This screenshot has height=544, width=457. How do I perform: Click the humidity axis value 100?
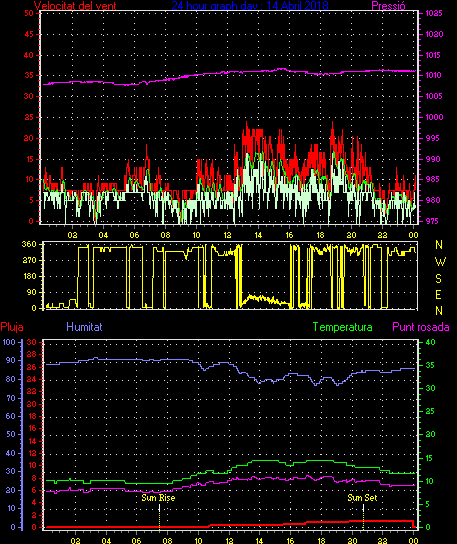[9, 342]
